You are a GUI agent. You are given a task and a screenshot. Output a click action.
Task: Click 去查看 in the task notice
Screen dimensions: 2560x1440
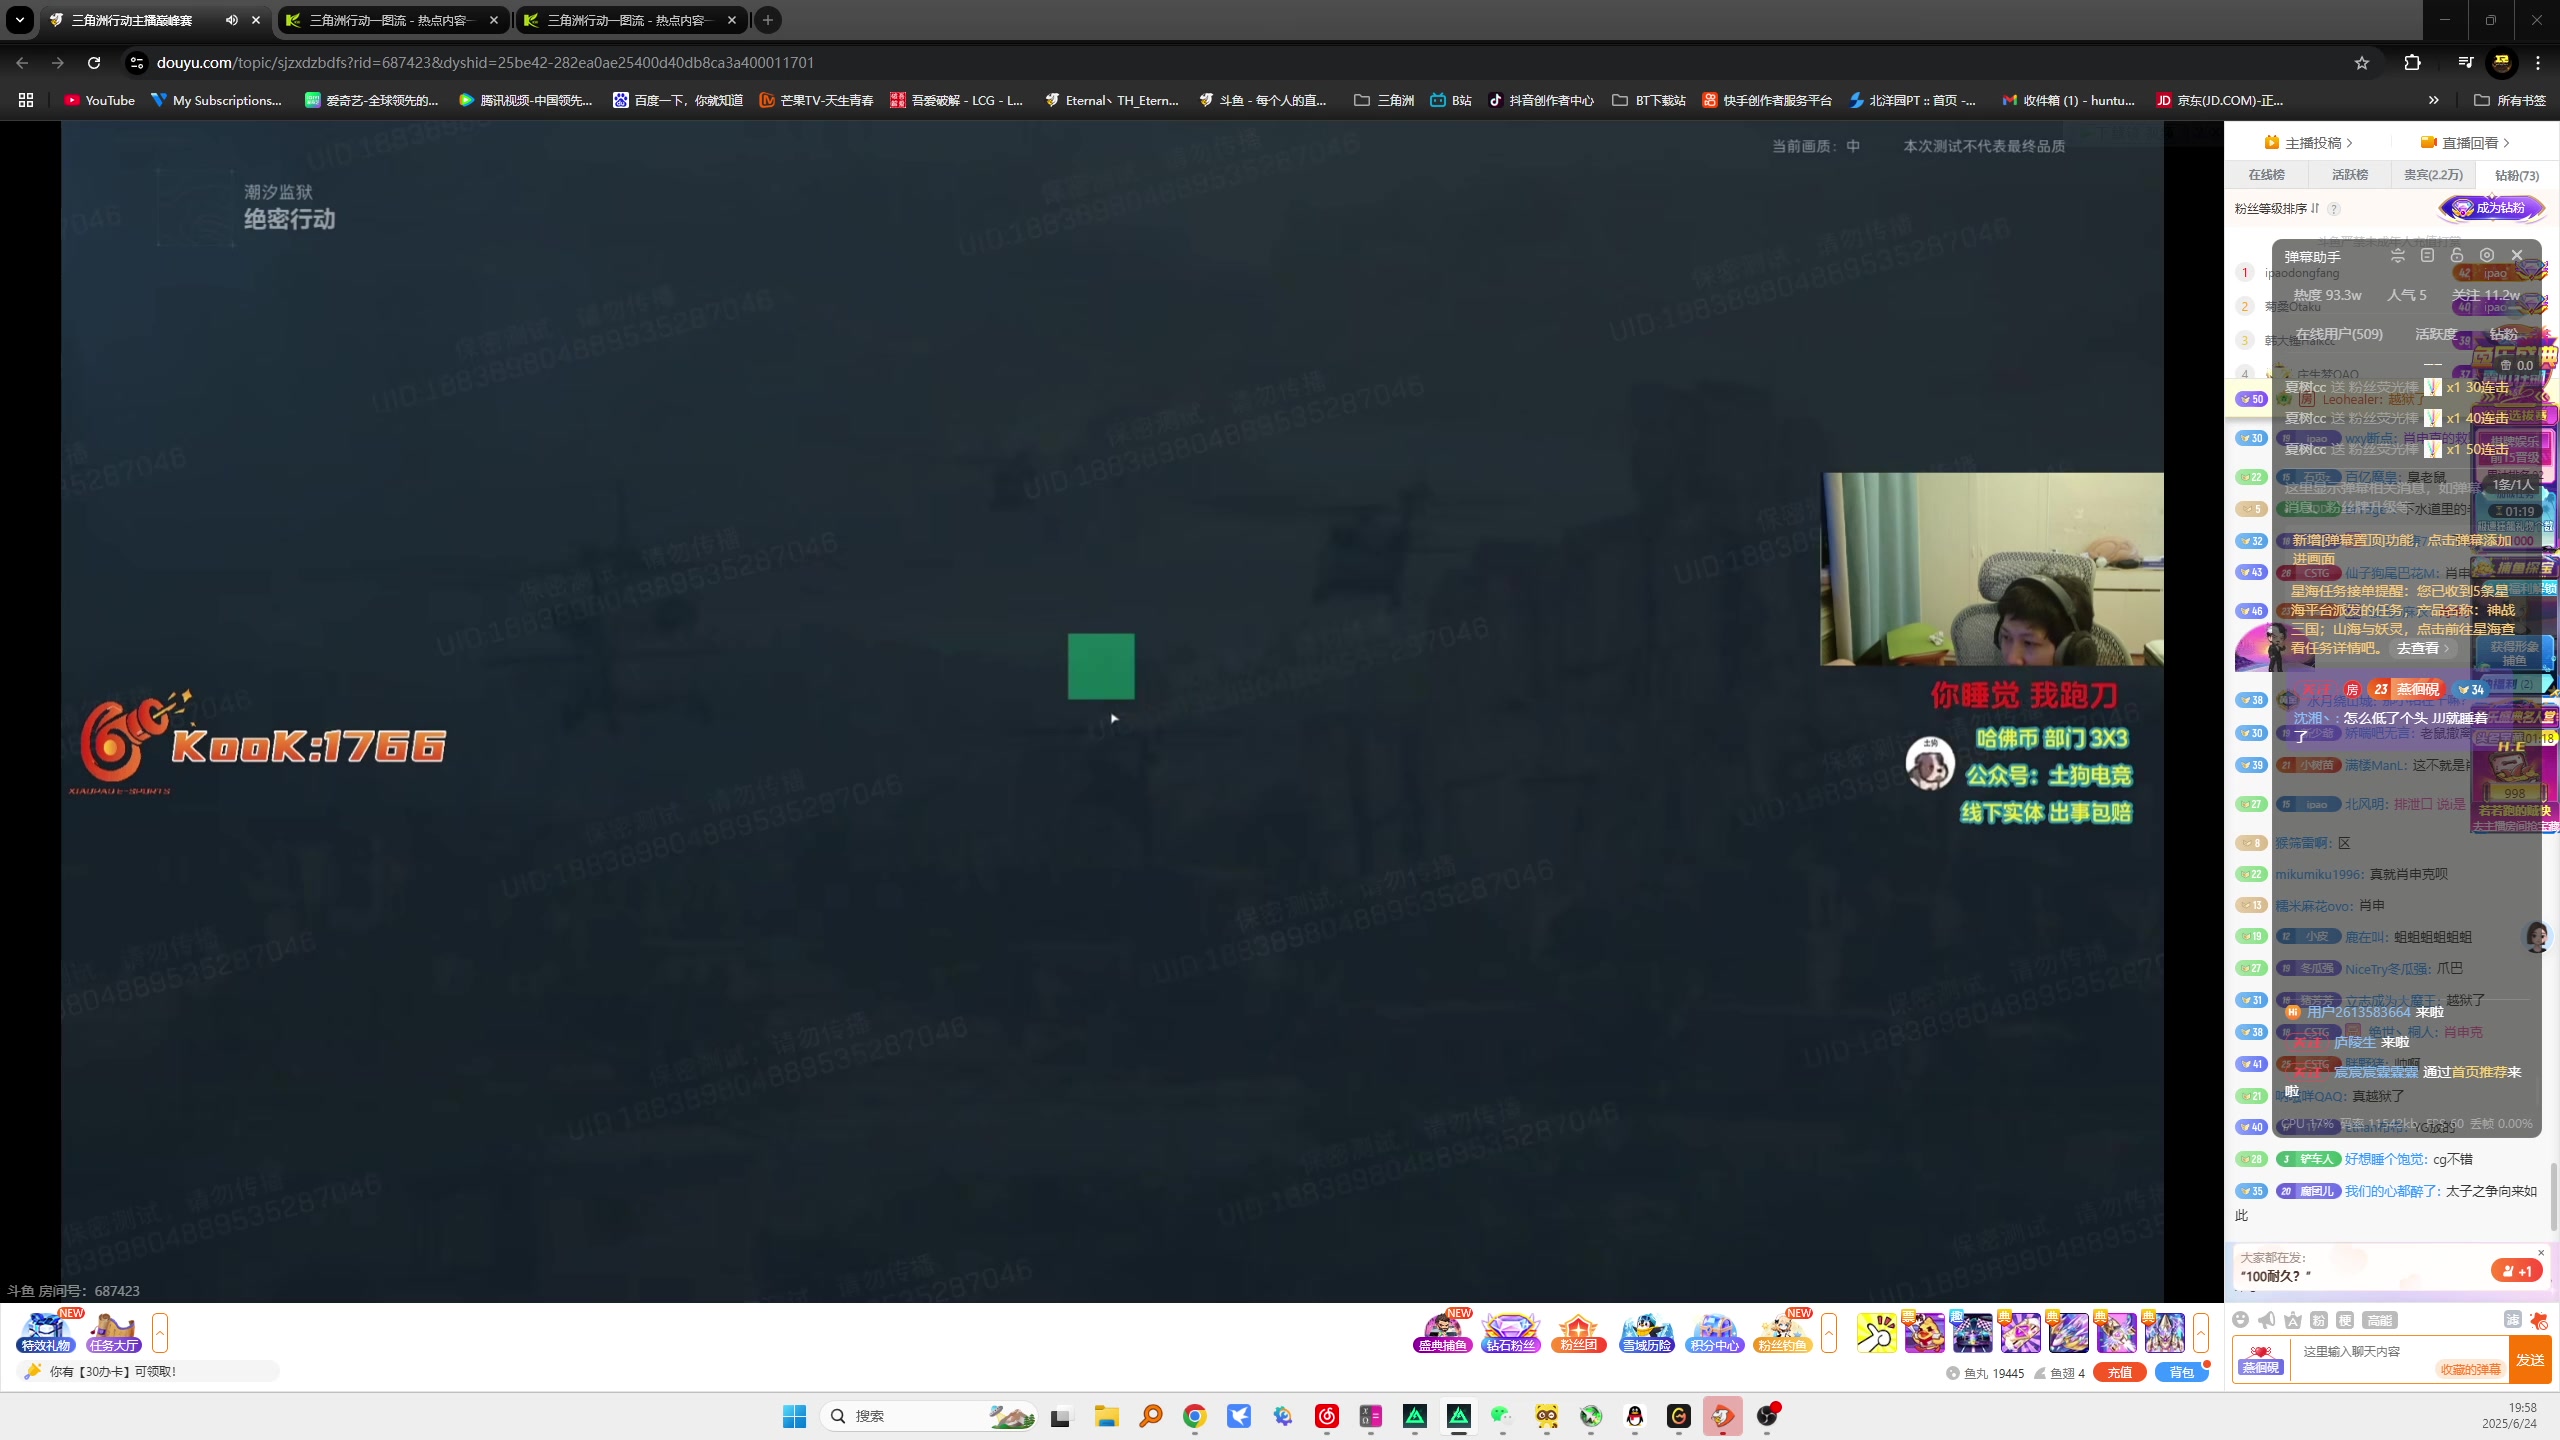(x=2422, y=648)
